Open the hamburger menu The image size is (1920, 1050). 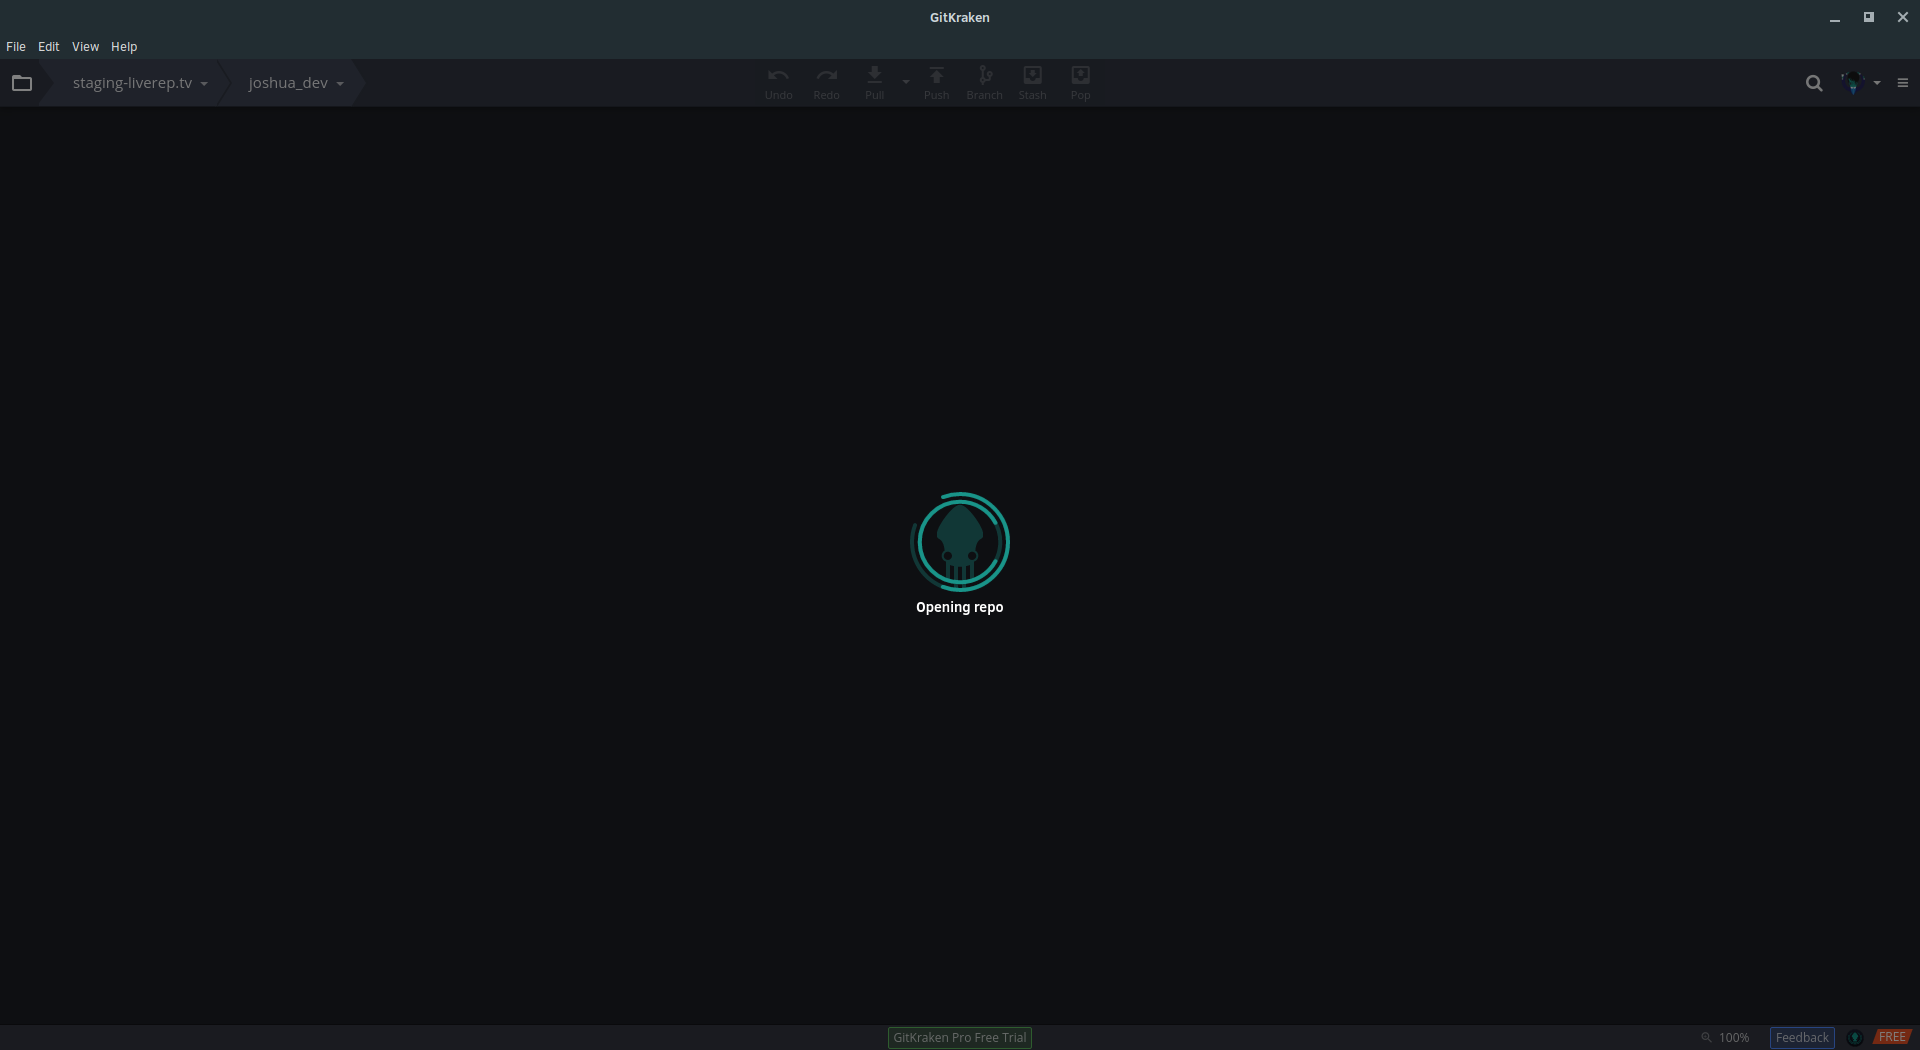1903,83
